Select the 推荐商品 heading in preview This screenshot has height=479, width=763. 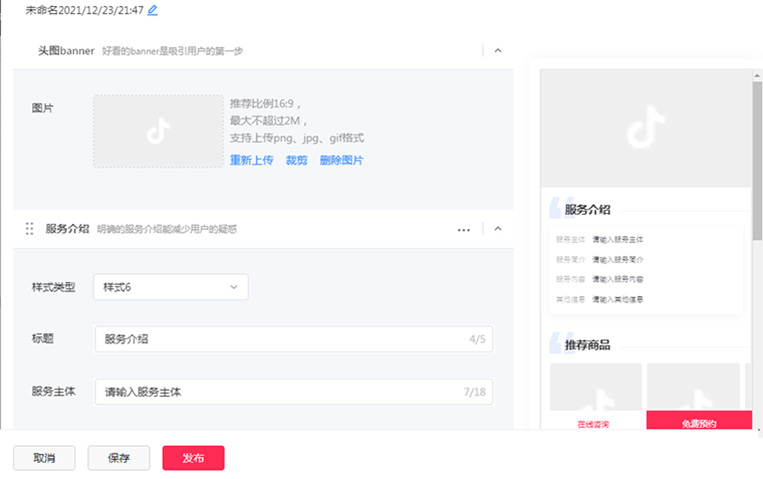[x=587, y=345]
